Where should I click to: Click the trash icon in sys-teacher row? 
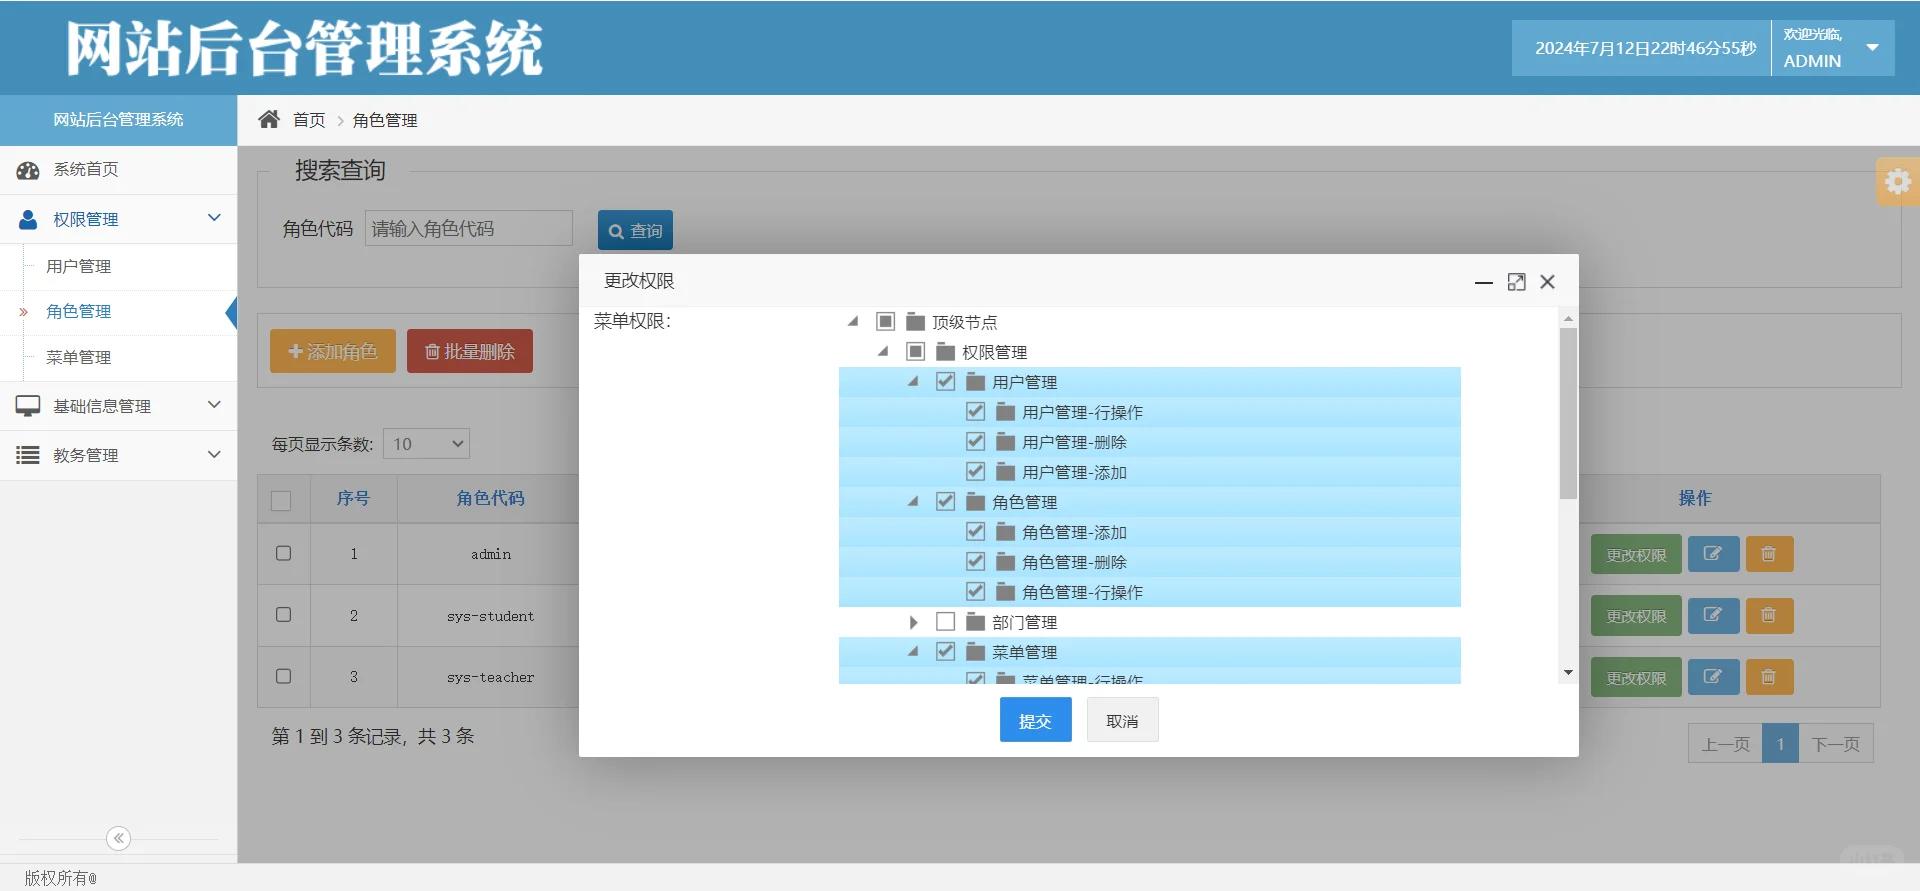pos(1769,677)
